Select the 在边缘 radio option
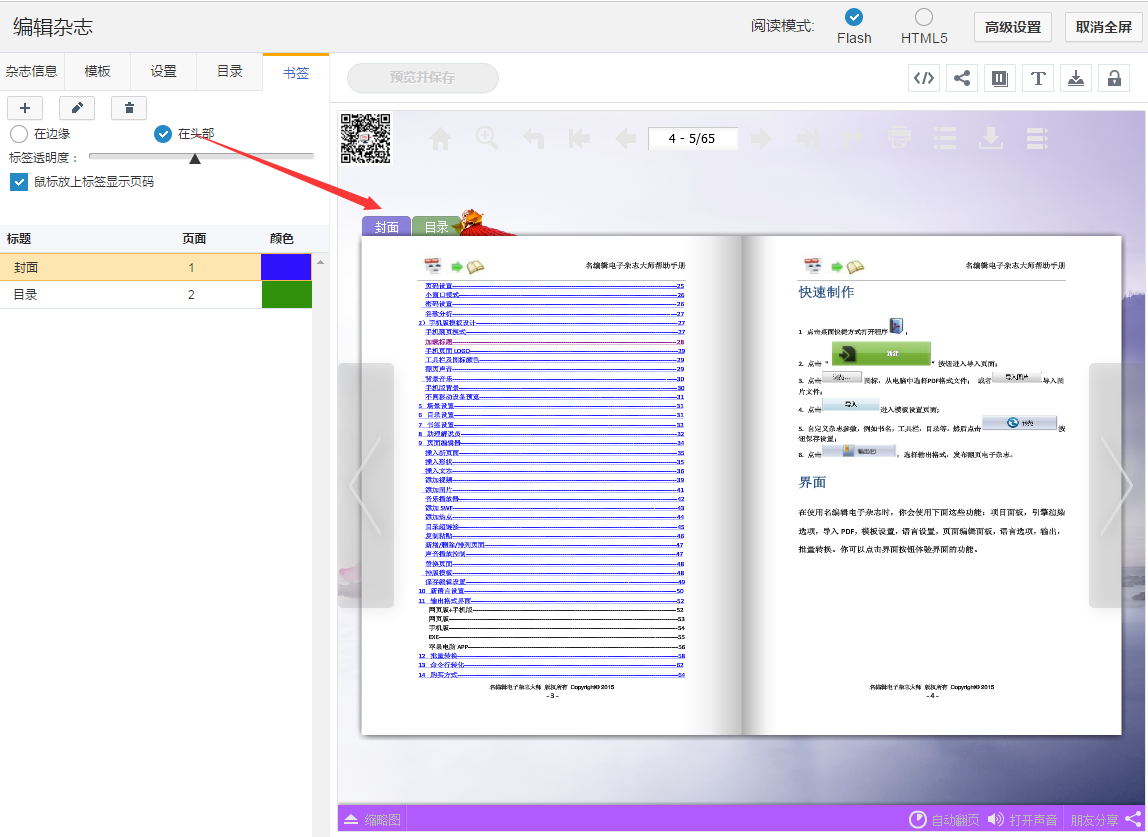1148x837 pixels. pyautogui.click(x=19, y=134)
